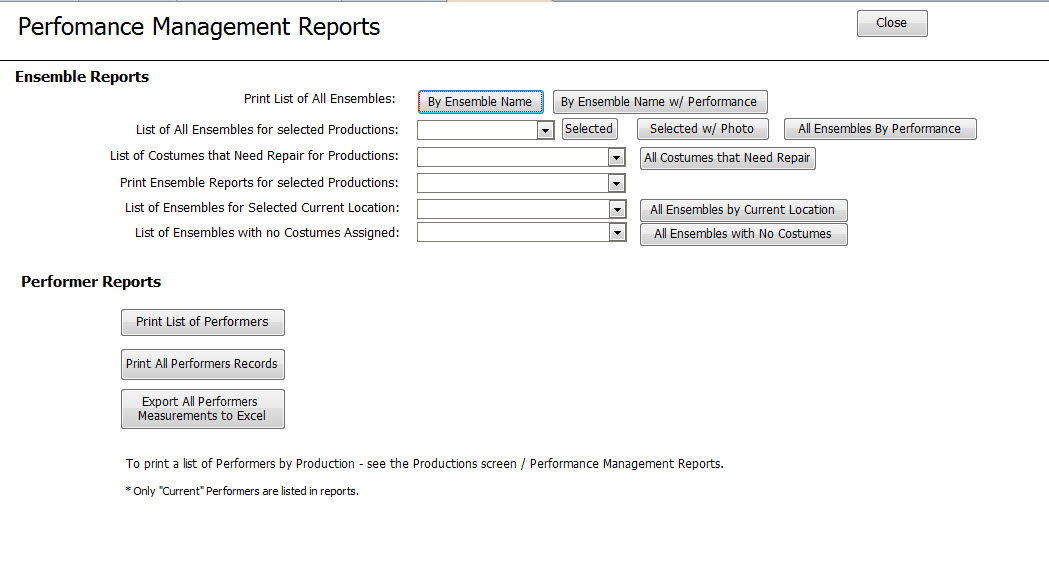Viewport: 1049px width, 580px height.
Task: Click inside the Current Location combo field
Action: (x=513, y=209)
